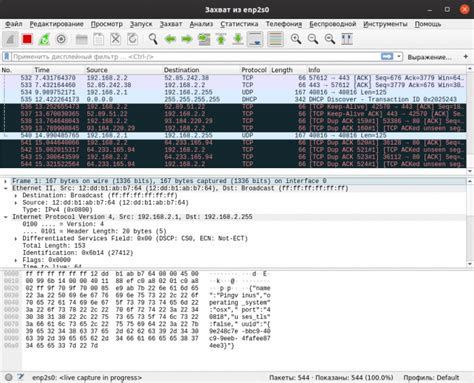Jump to the first packet icon

coord(221,39)
